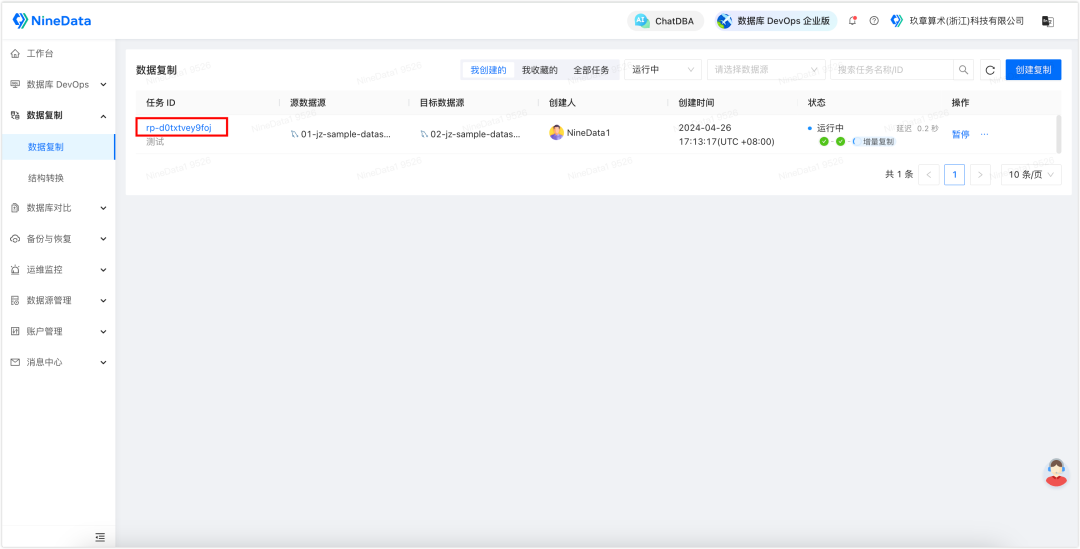Screen dimensions: 1080x549
Task: Refresh the task list
Action: pyautogui.click(x=990, y=70)
